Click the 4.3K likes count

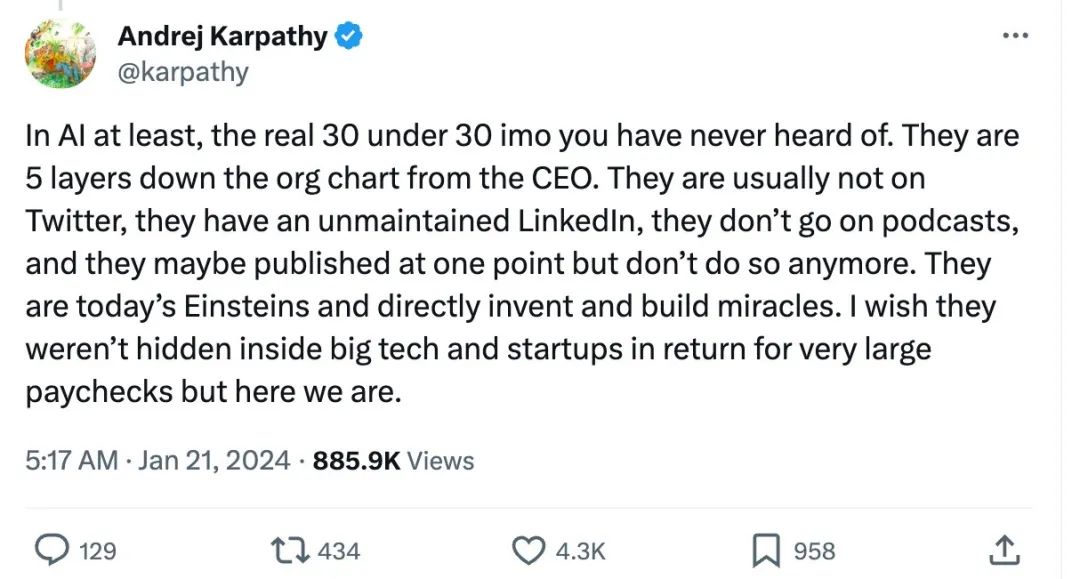(578, 550)
